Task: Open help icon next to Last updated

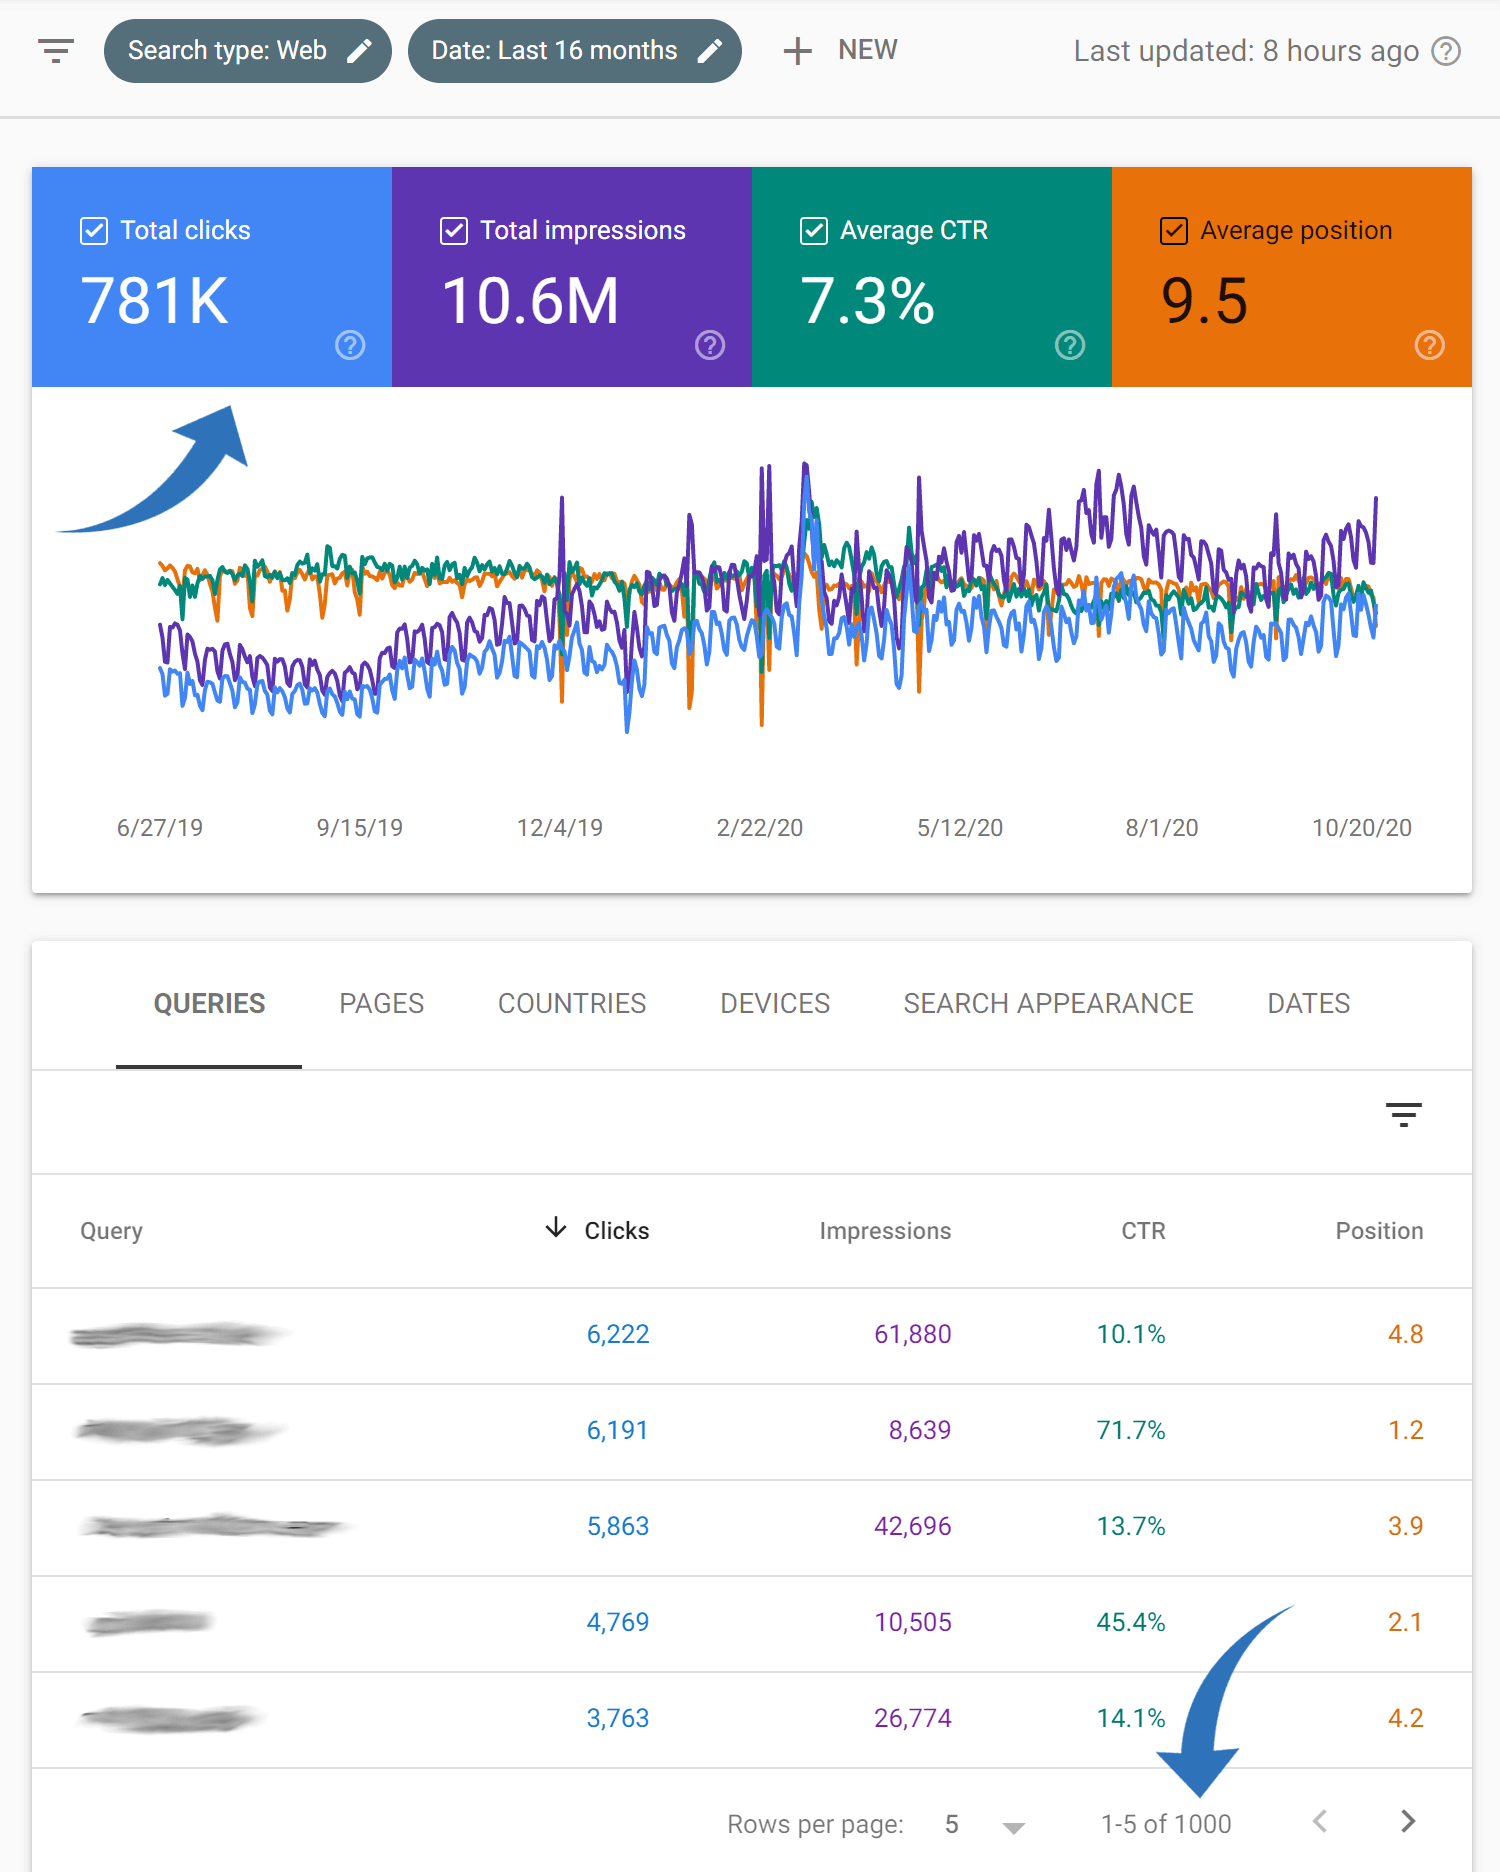Action: click(x=1446, y=51)
